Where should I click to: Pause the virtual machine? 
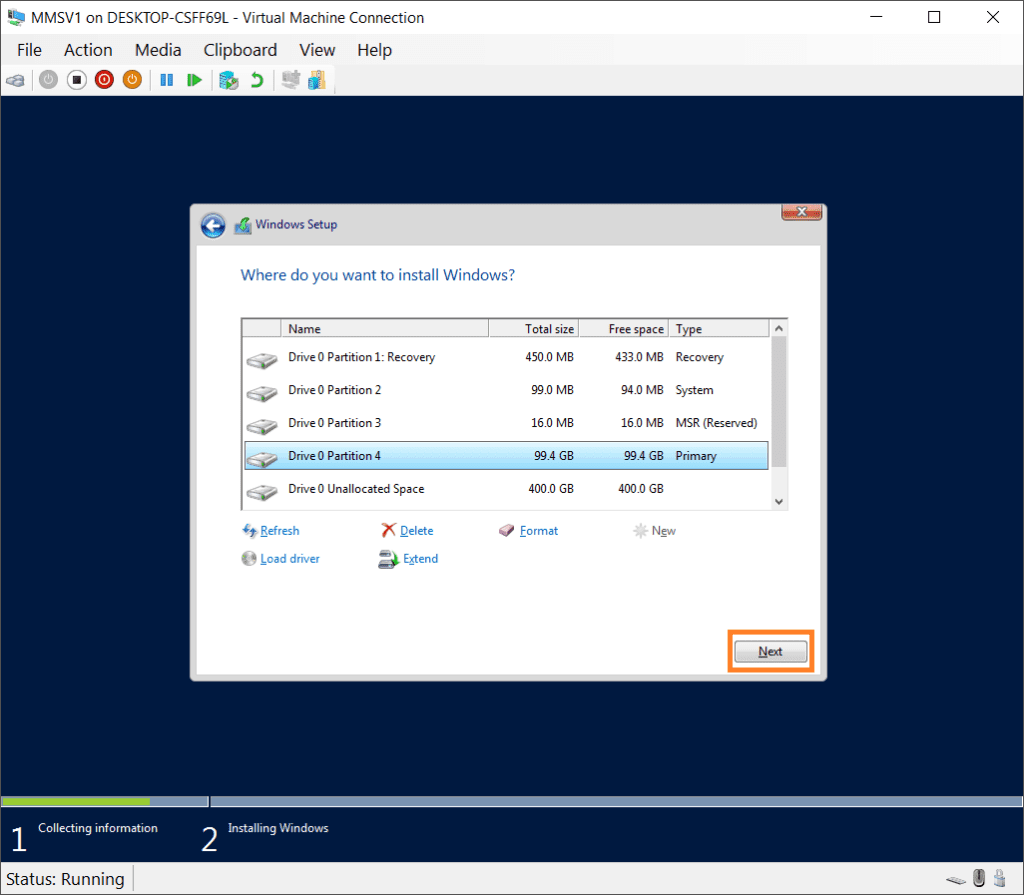[x=167, y=80]
